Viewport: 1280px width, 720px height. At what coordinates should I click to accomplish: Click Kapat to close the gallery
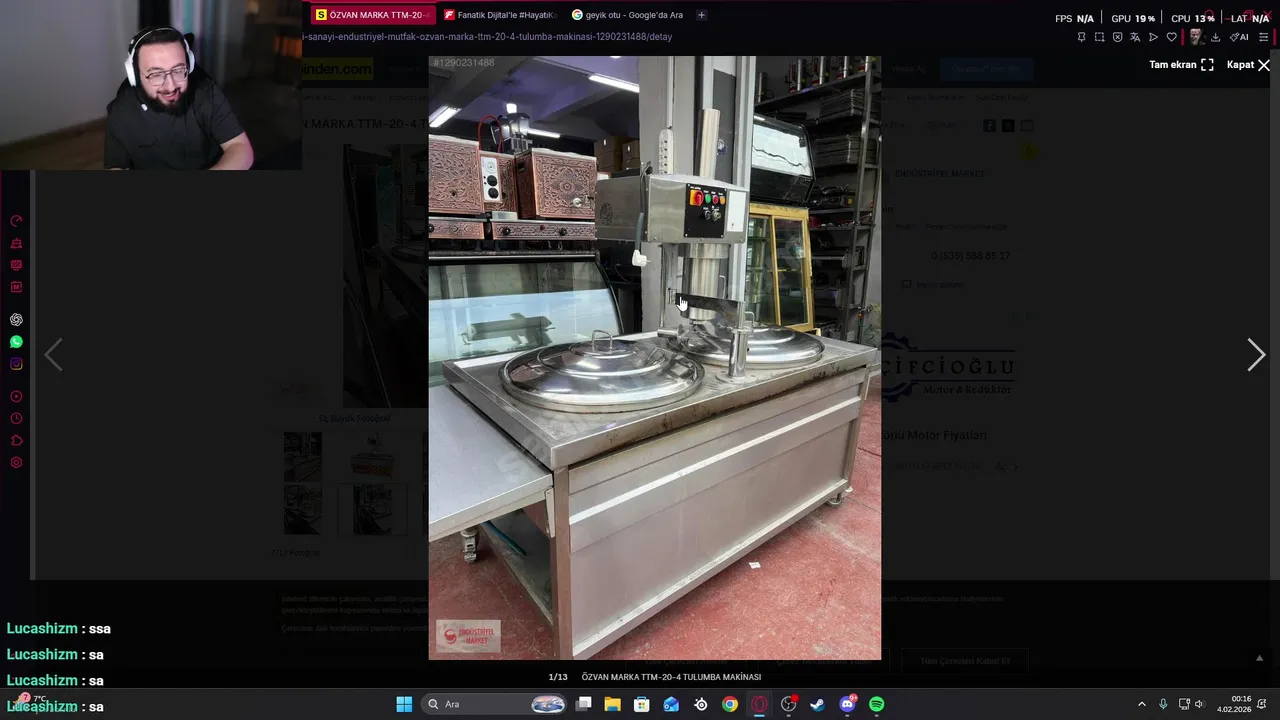pyautogui.click(x=1248, y=65)
